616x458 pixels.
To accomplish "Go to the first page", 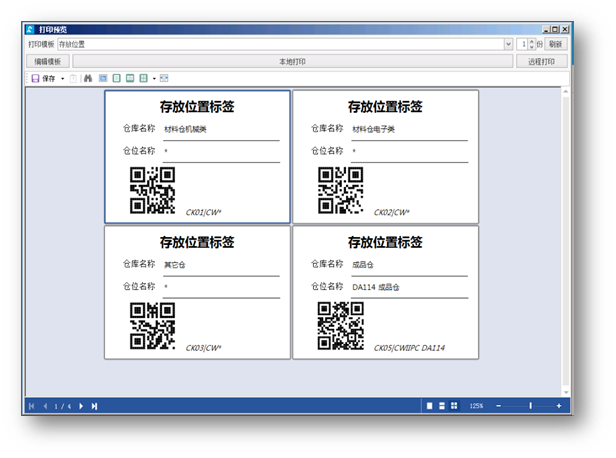I will [x=32, y=406].
